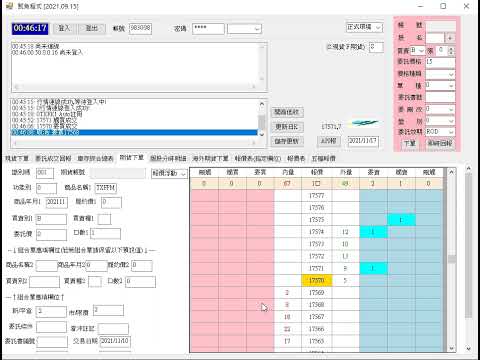
Task: Click the 17569 price cell in the ladder
Action: 317,293
